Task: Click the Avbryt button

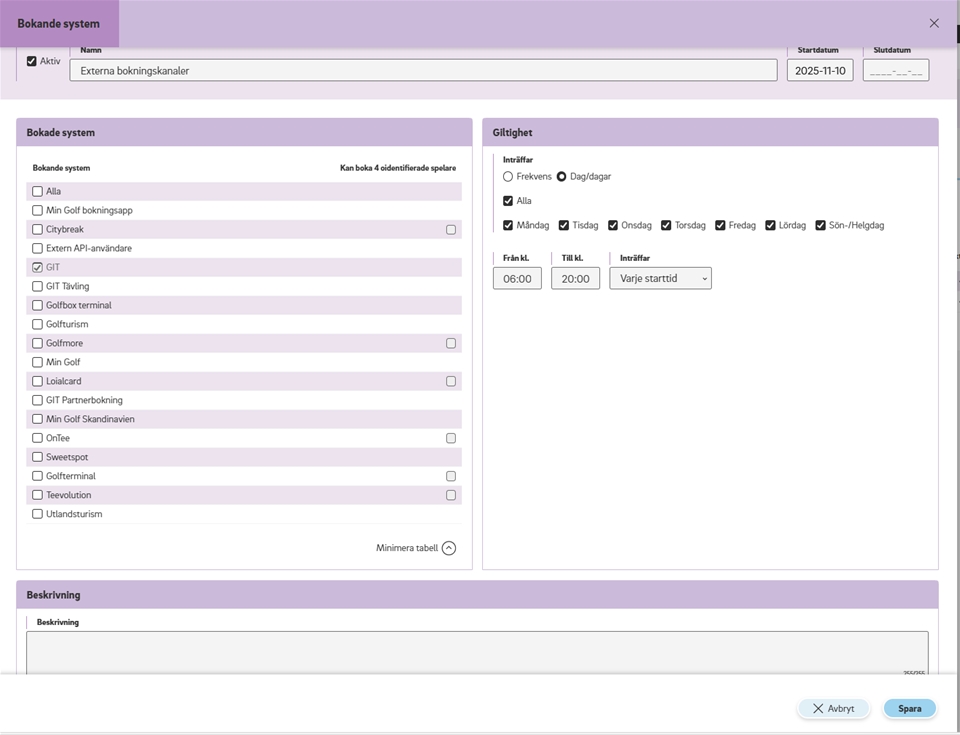Action: [x=833, y=708]
